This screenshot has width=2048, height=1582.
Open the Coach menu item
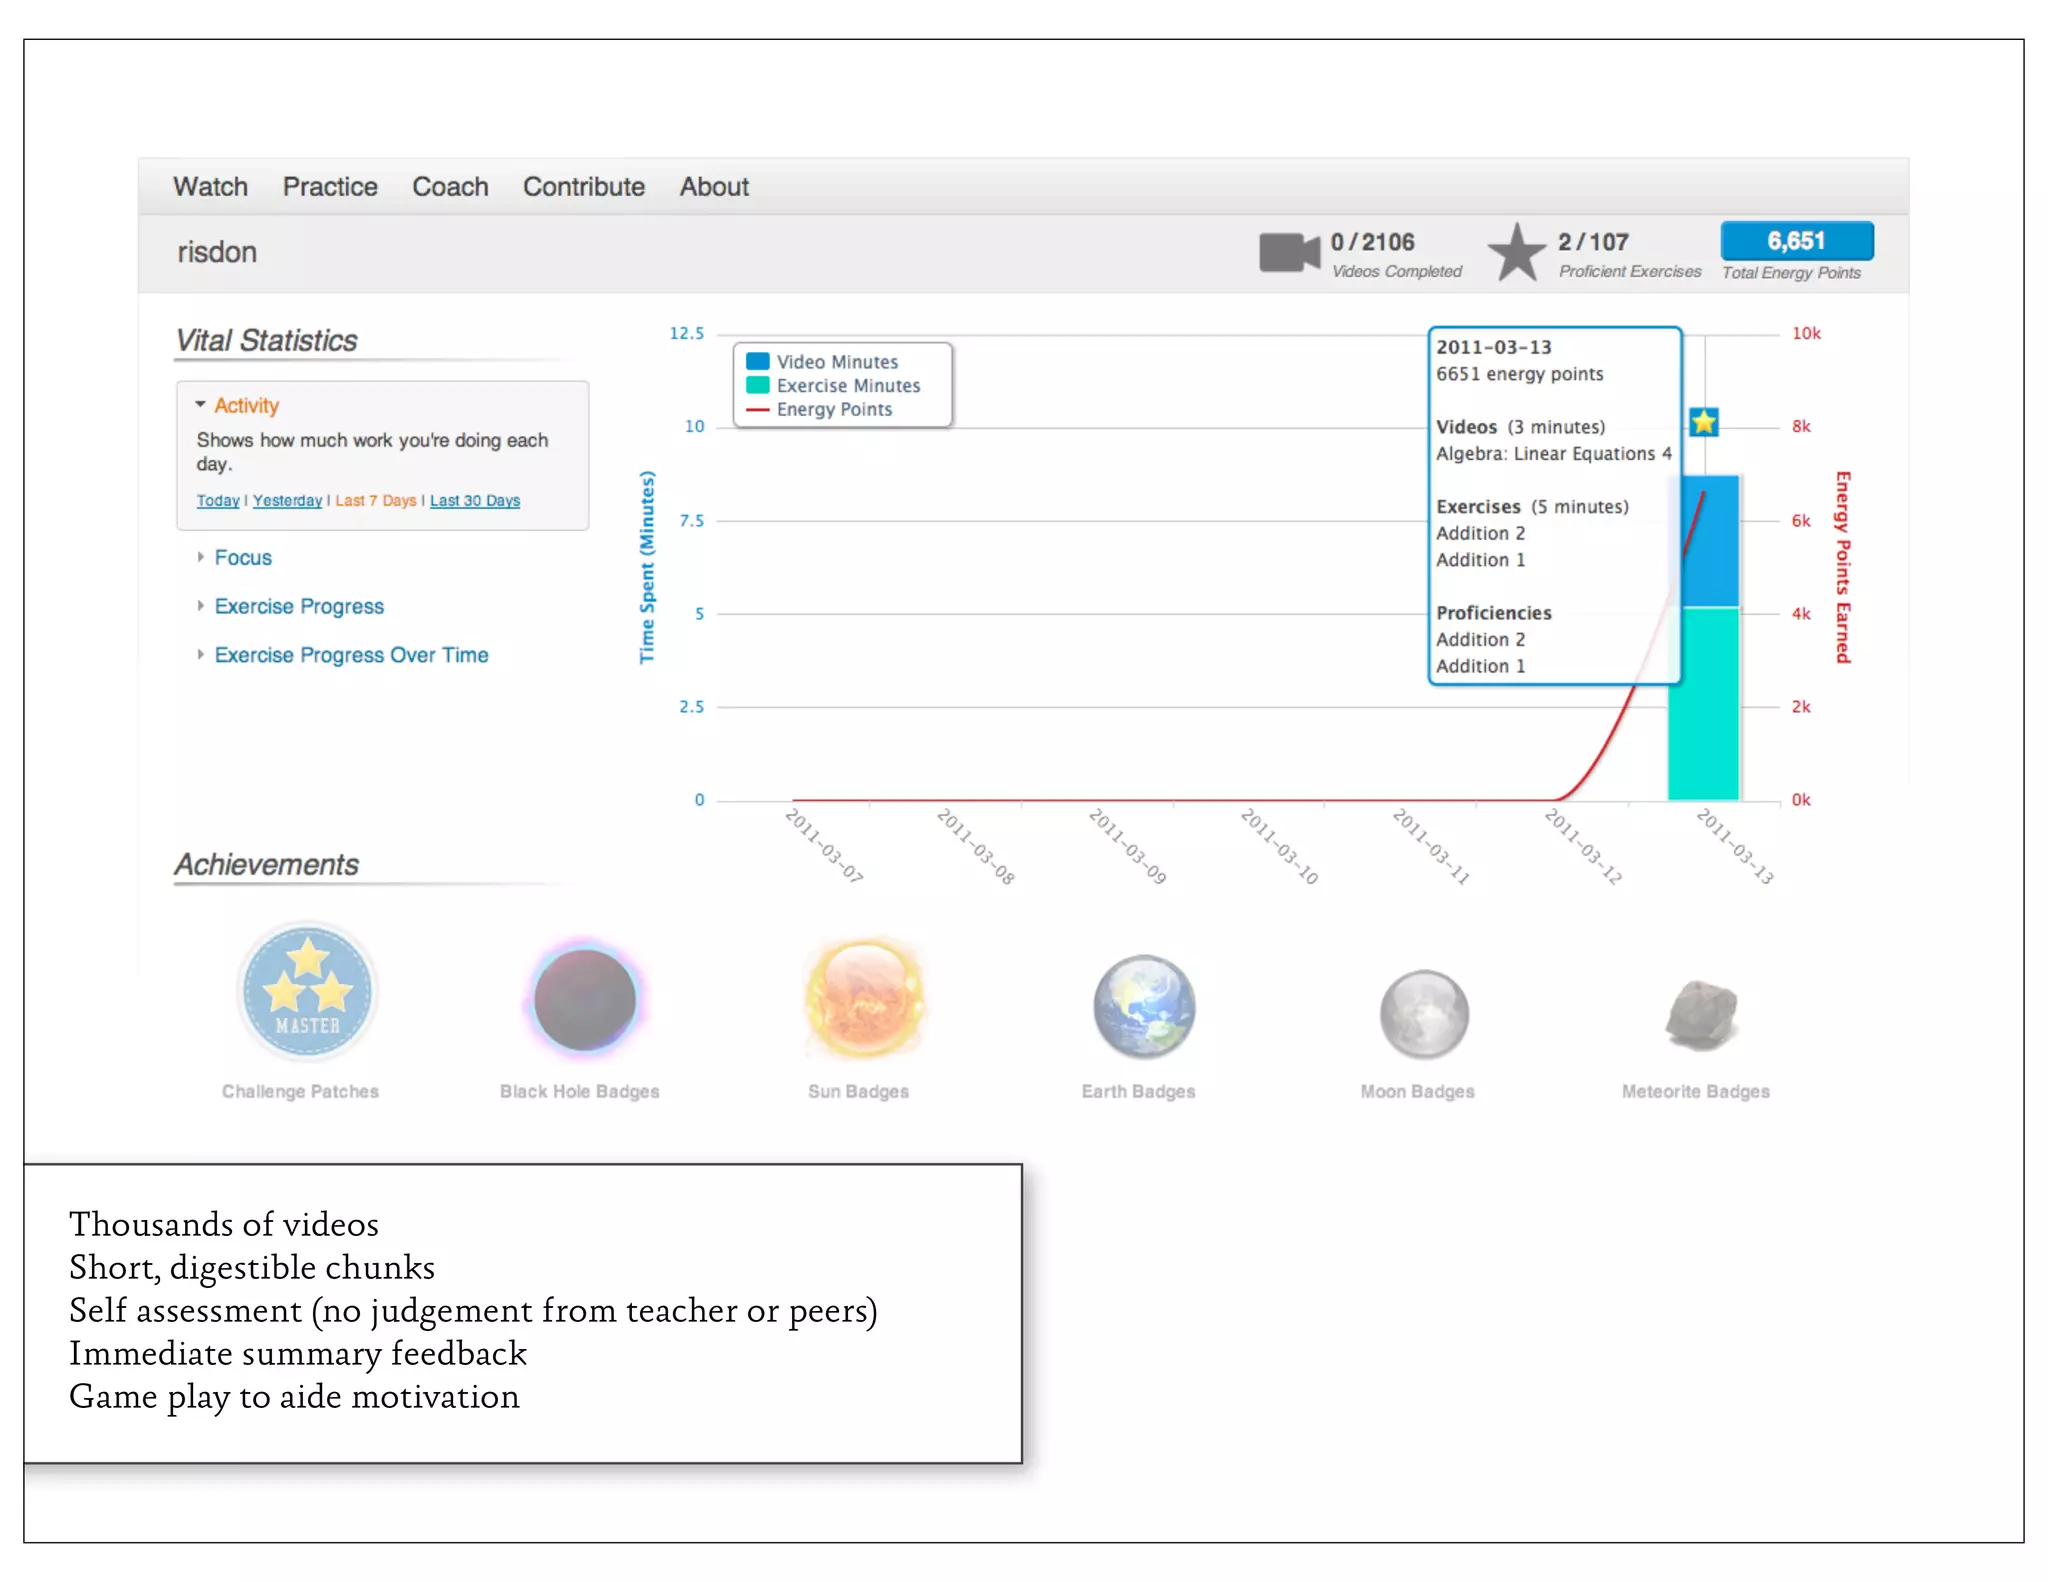(x=450, y=187)
